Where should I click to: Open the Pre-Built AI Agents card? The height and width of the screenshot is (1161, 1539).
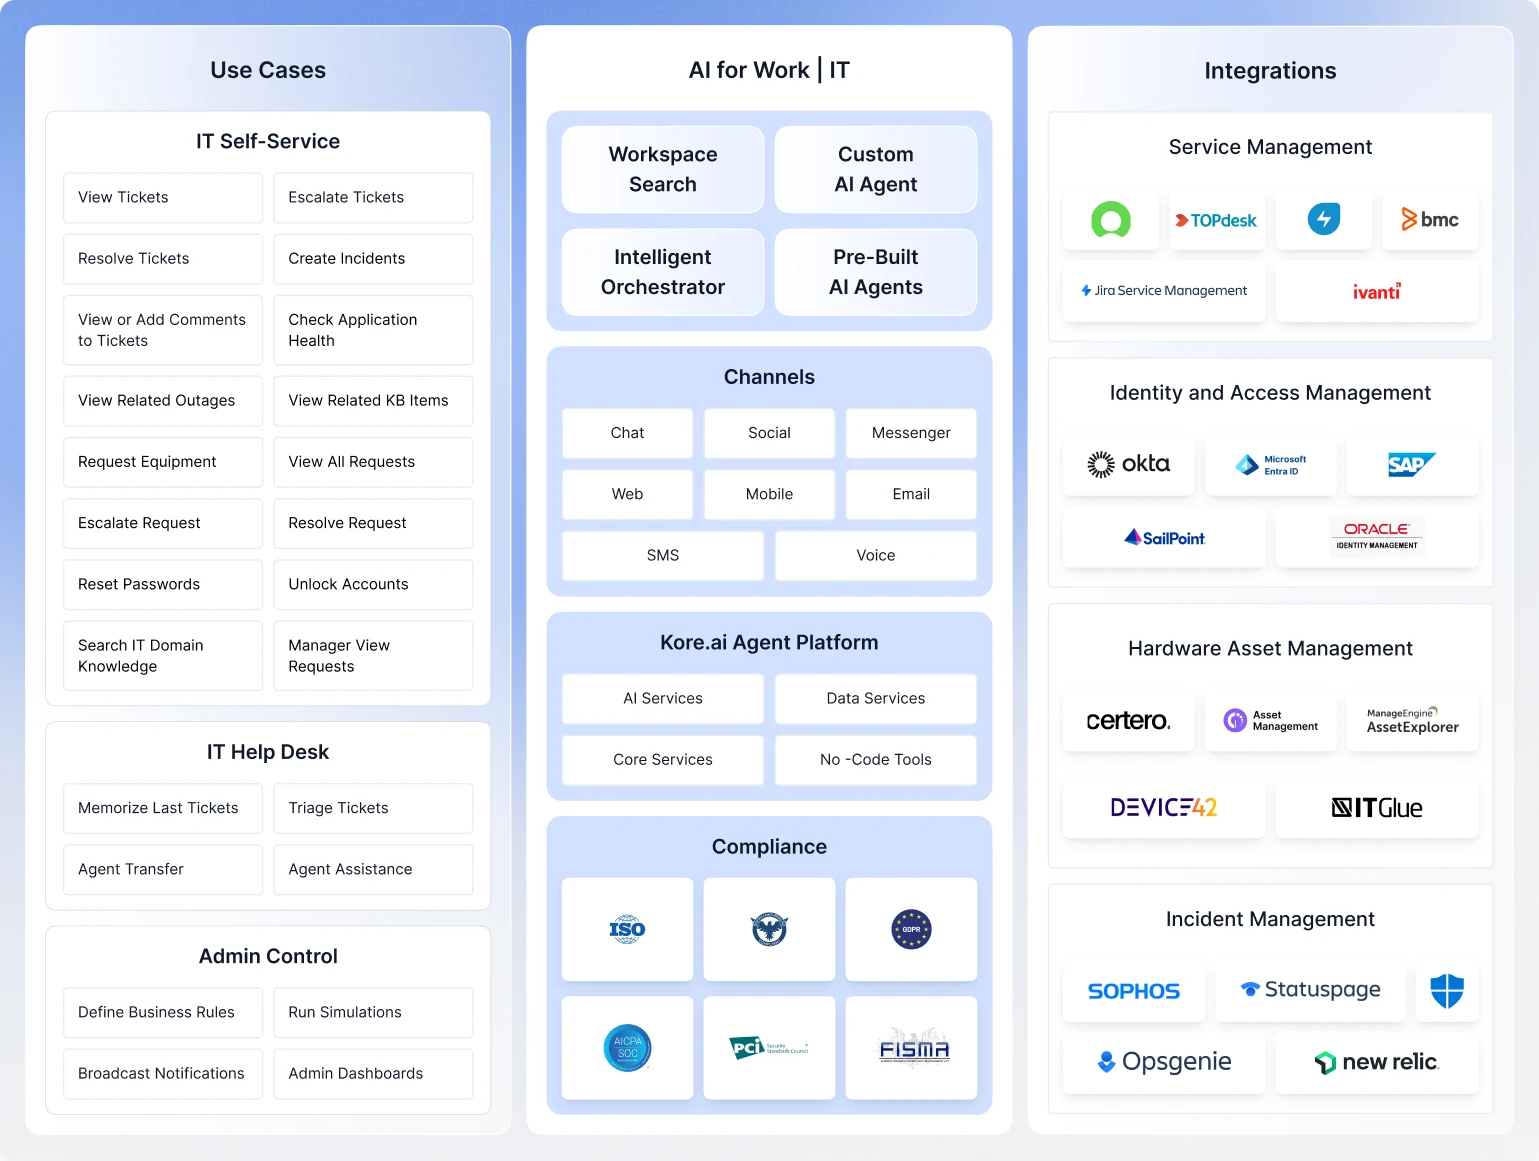coord(876,272)
